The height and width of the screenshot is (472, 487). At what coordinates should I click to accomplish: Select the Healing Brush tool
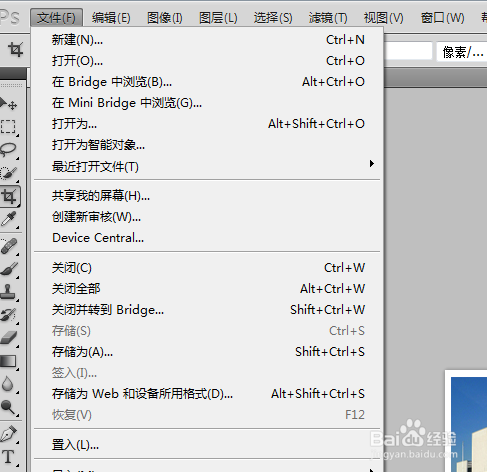(9, 246)
